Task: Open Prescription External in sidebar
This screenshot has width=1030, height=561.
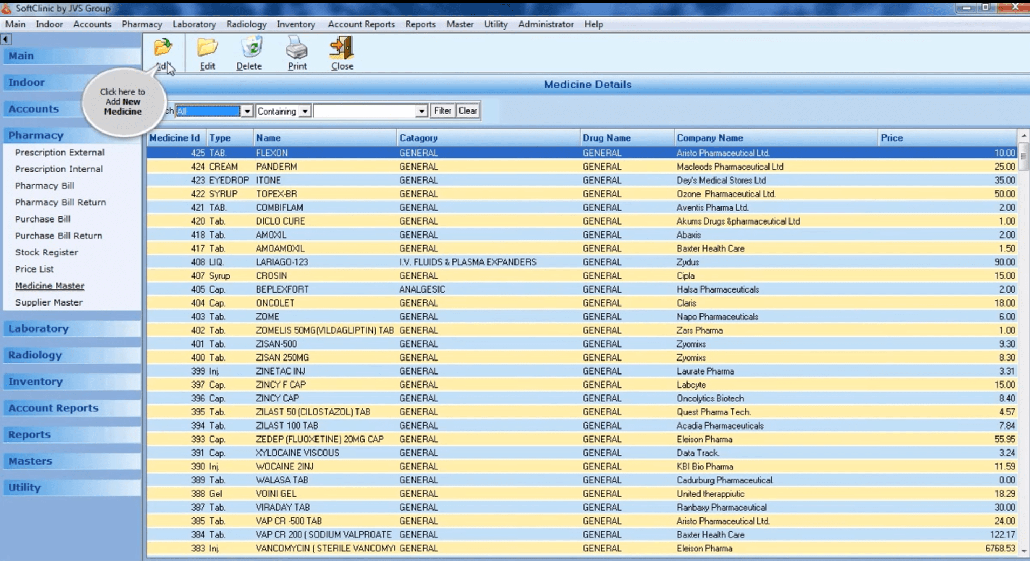Action: (60, 152)
